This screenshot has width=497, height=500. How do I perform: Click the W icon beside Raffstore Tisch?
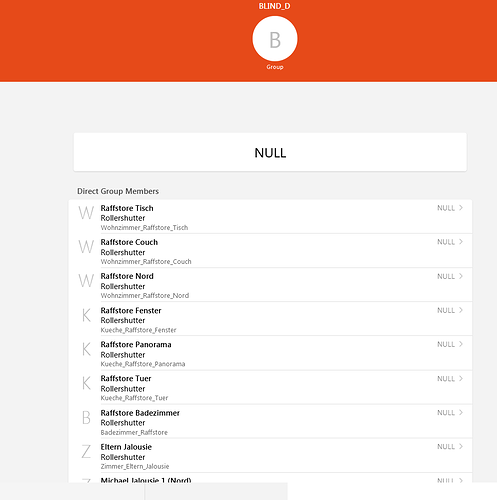click(86, 212)
